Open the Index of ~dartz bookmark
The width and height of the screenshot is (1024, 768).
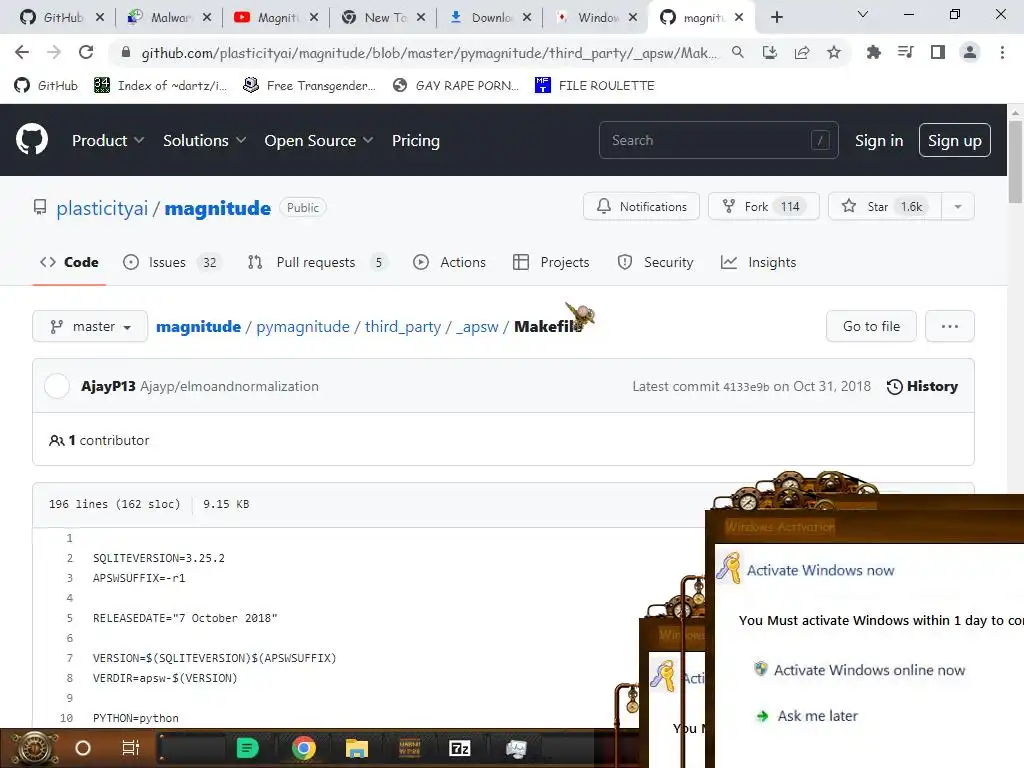tap(161, 85)
